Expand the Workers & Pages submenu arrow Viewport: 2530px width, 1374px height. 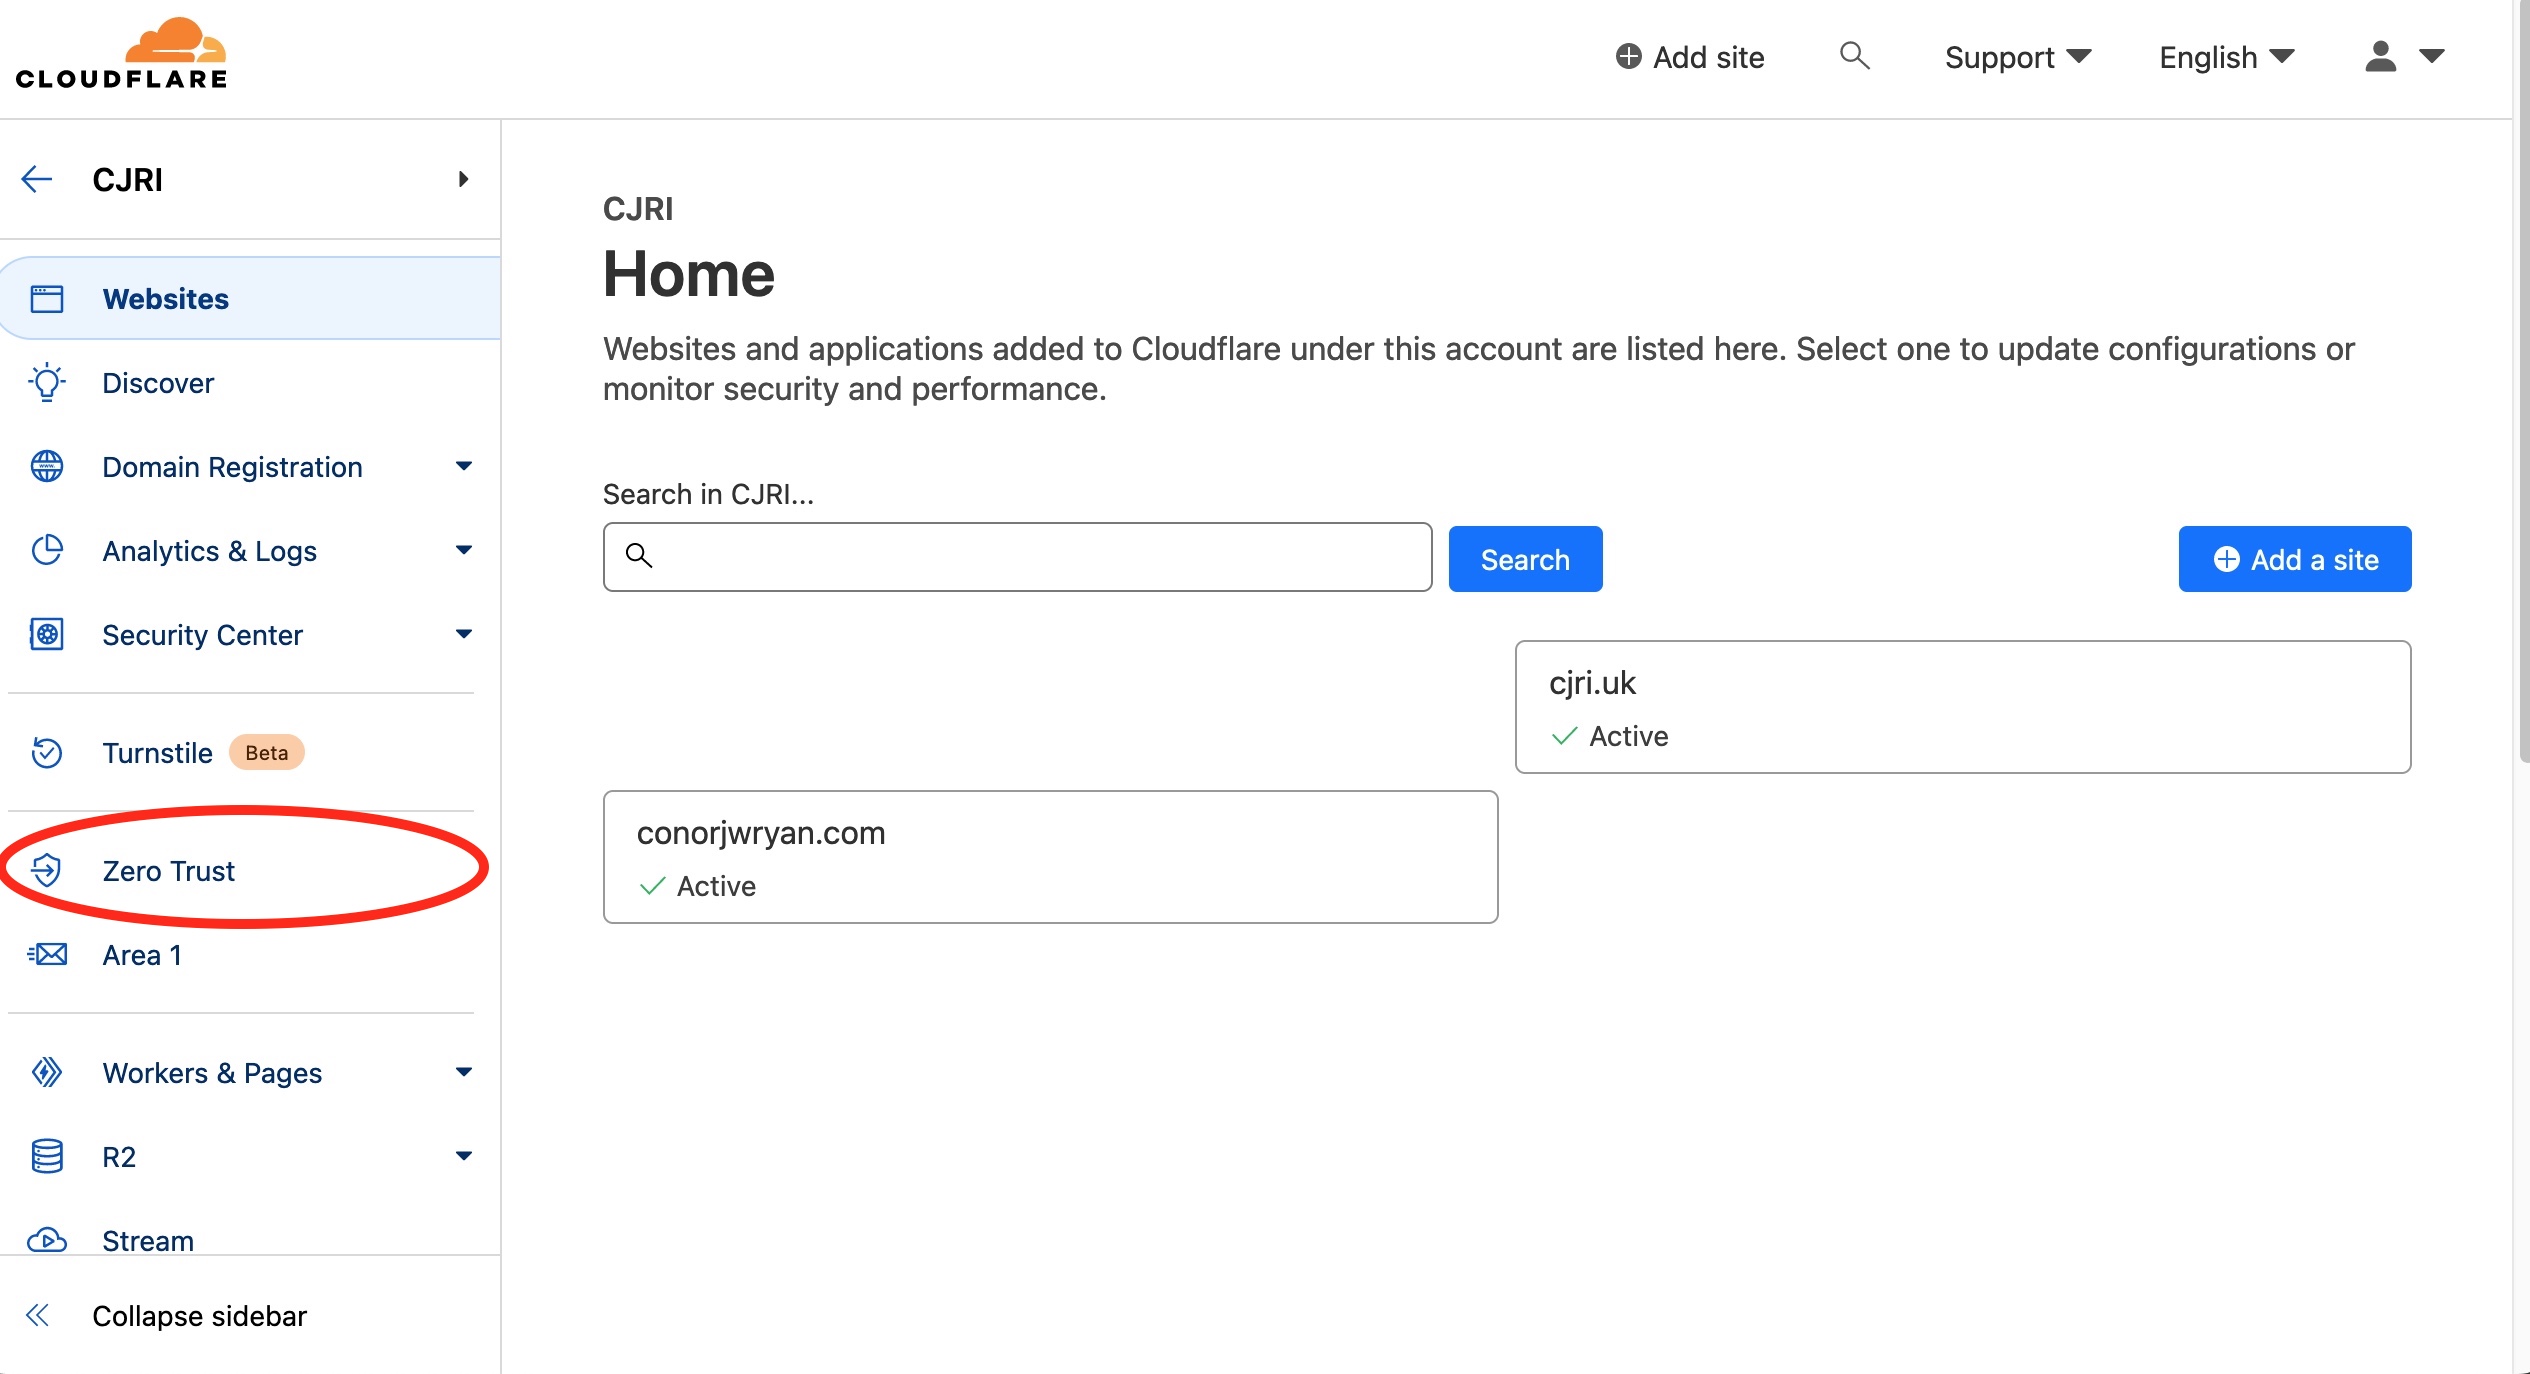pos(464,1072)
